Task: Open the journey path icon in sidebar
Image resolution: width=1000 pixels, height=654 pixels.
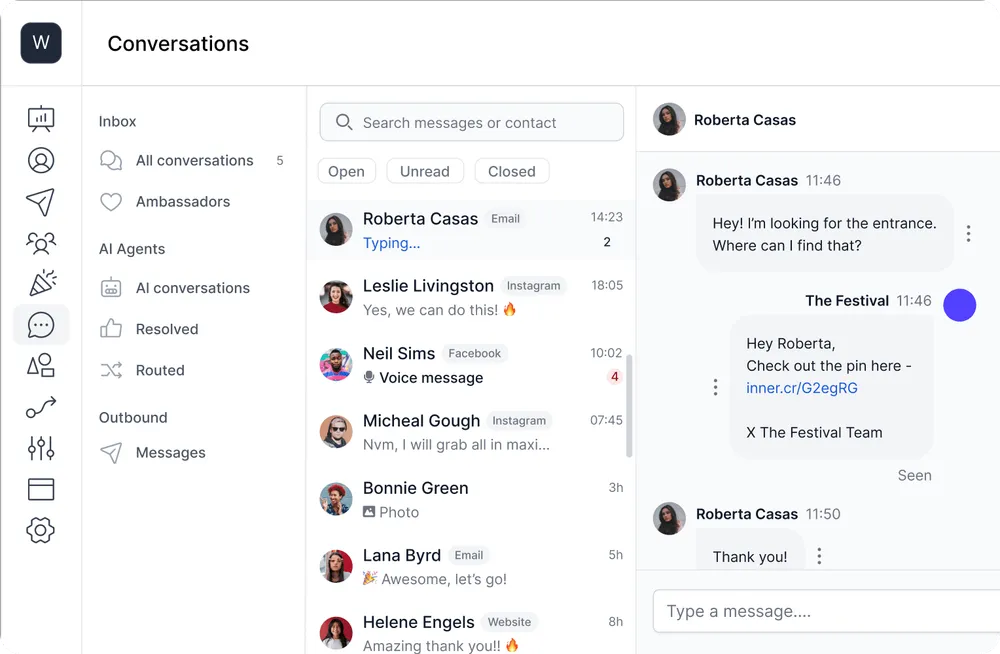Action: [41, 406]
